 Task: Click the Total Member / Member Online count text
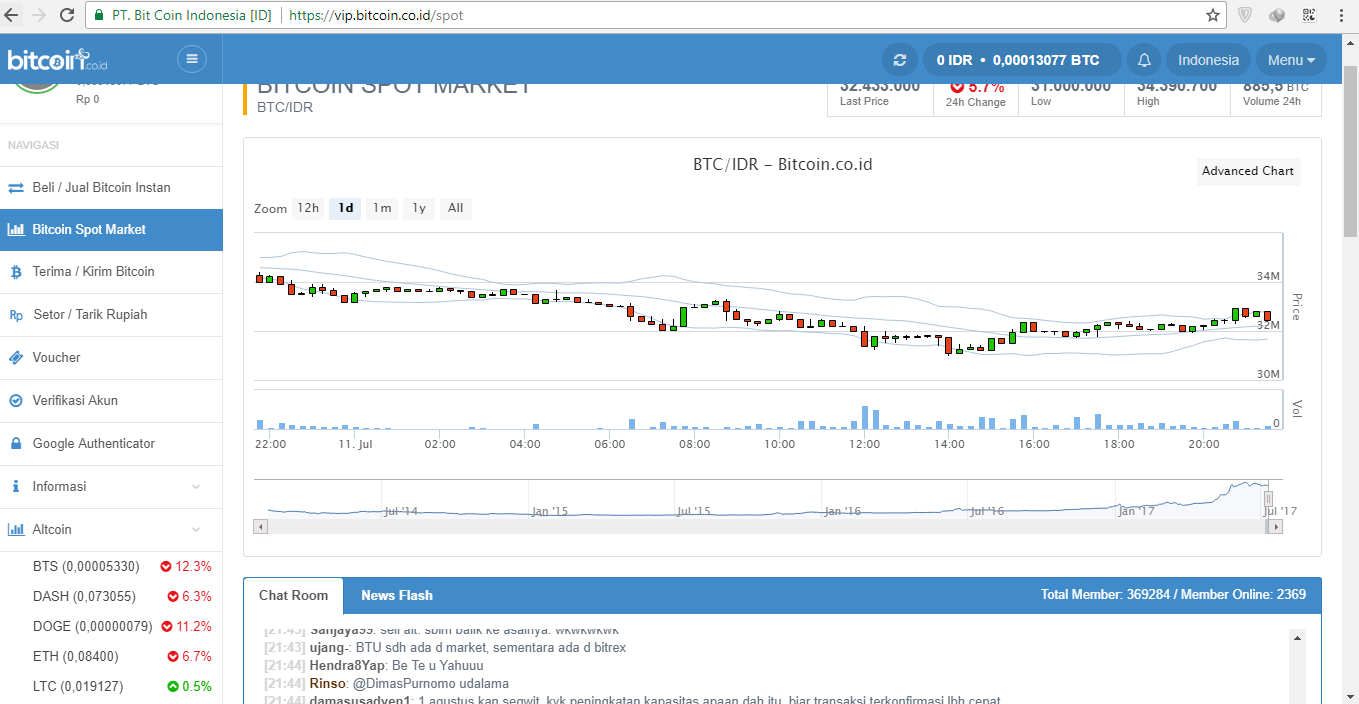pyautogui.click(x=1173, y=595)
